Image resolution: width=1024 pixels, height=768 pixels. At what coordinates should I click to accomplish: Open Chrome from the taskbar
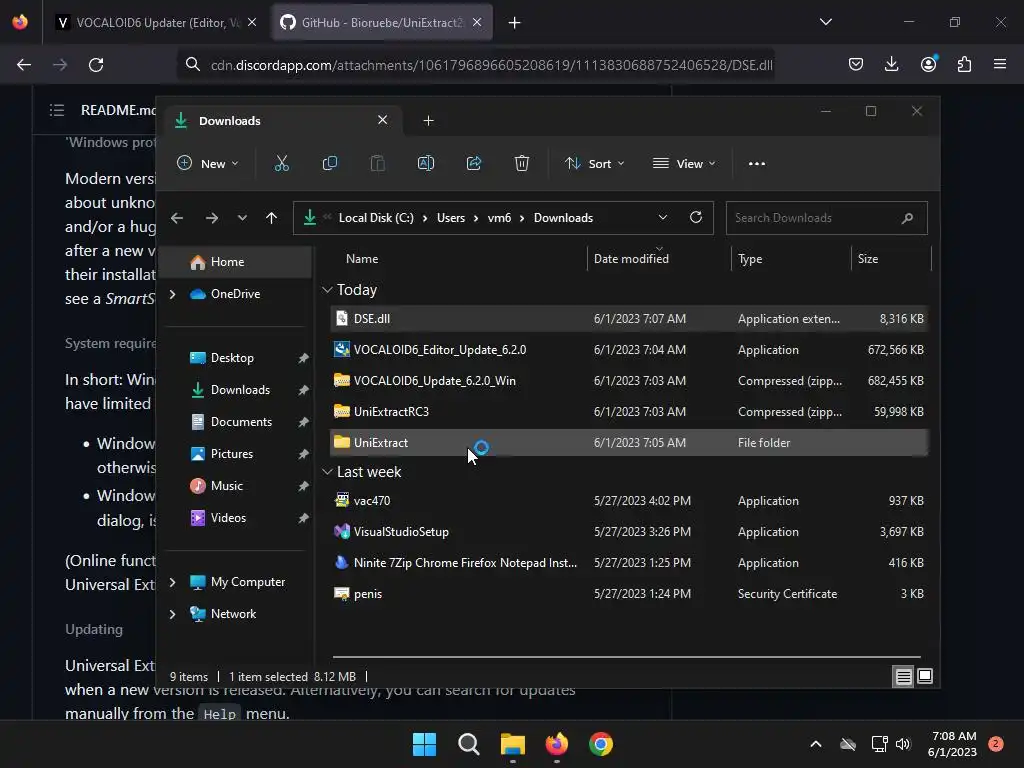(x=601, y=744)
